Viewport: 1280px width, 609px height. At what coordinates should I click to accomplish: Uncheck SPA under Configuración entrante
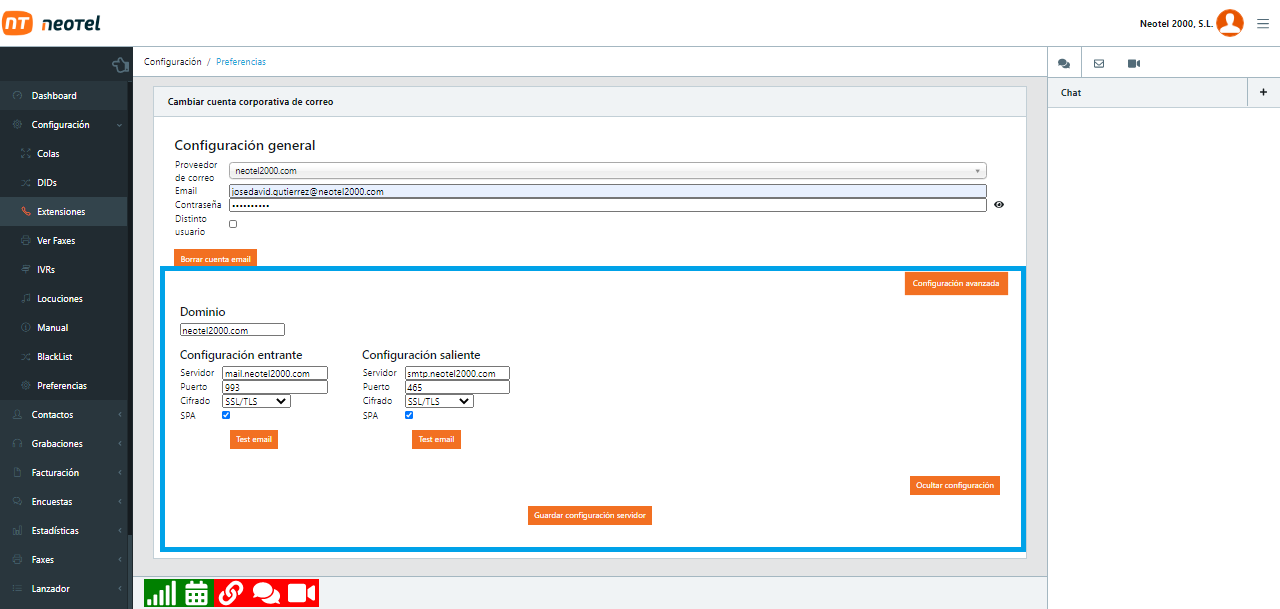tap(226, 415)
